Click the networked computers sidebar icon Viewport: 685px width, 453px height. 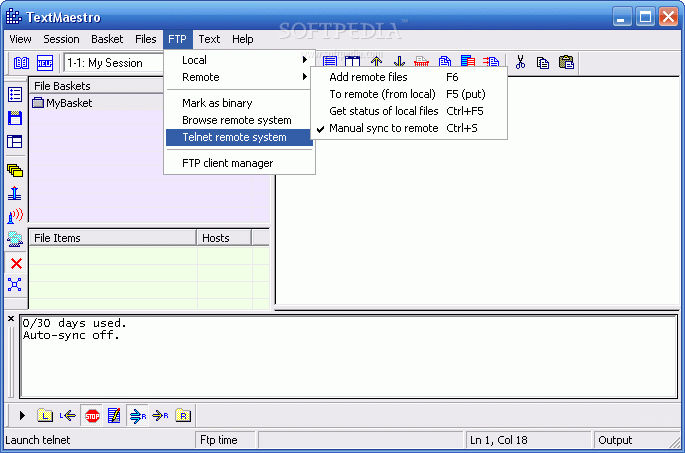coord(15,239)
